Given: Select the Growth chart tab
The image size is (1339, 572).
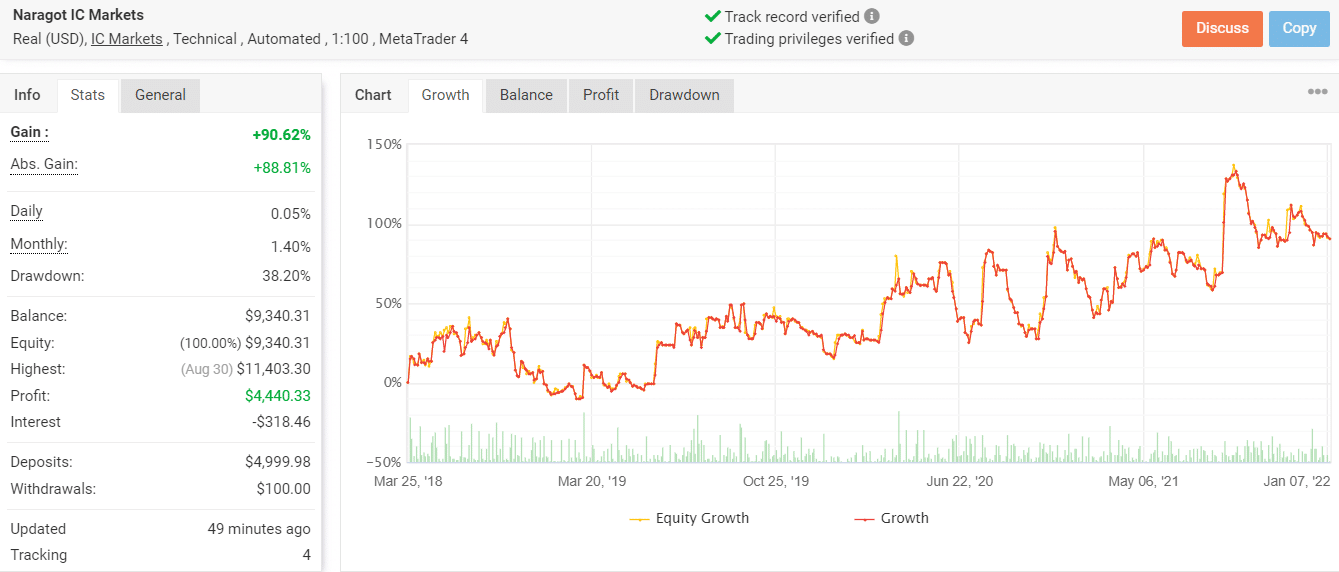Looking at the screenshot, I should coord(445,95).
